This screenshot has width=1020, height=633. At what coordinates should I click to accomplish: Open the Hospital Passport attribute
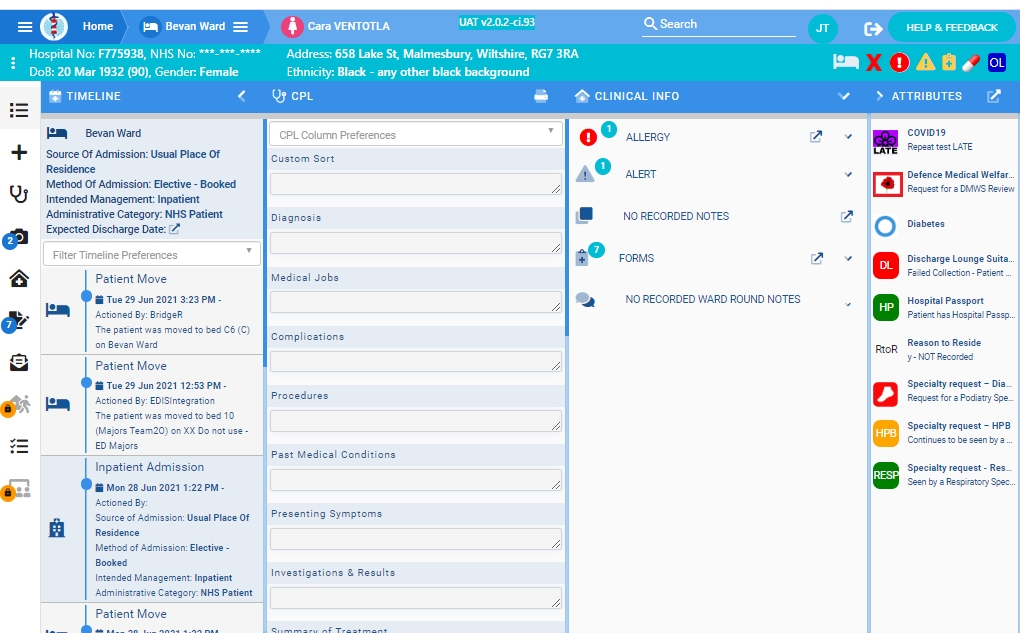(944, 308)
